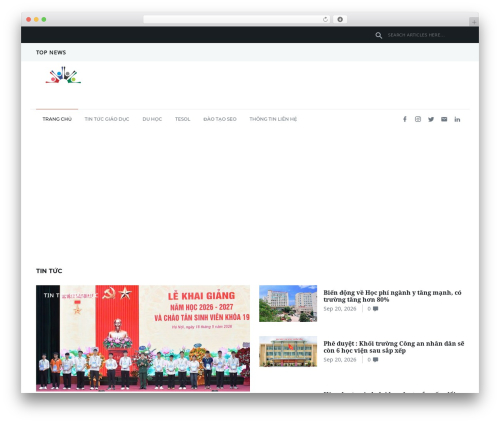
Task: Click date under Công an nhân dân article
Action: click(340, 360)
